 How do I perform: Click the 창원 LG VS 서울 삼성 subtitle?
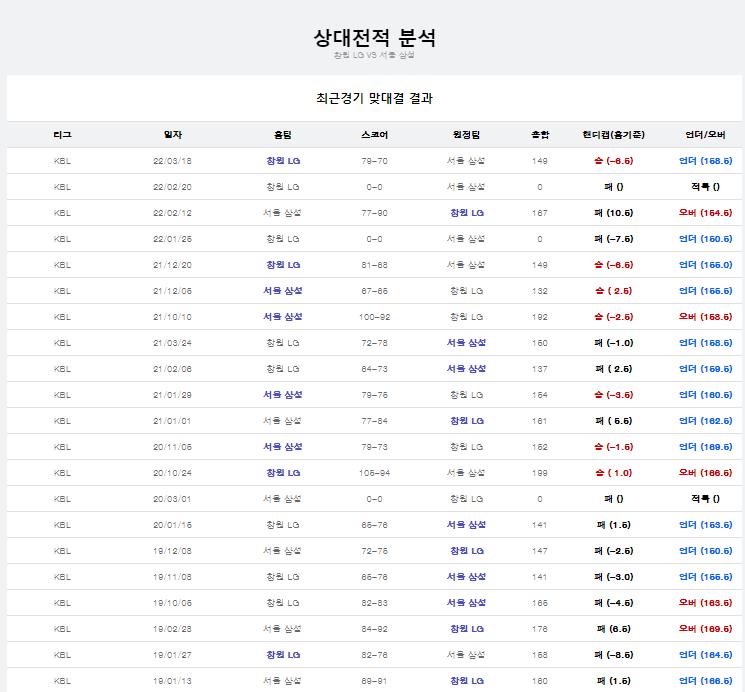tap(374, 55)
